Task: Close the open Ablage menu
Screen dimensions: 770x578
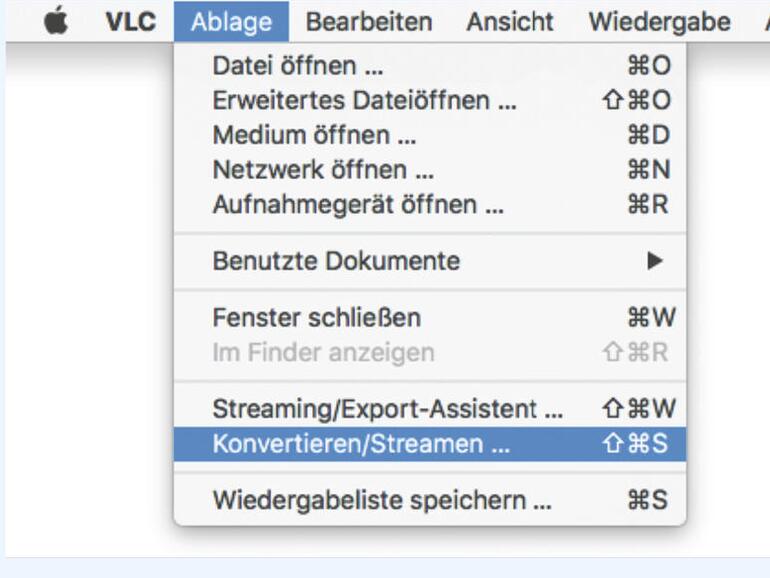Action: click(x=231, y=21)
